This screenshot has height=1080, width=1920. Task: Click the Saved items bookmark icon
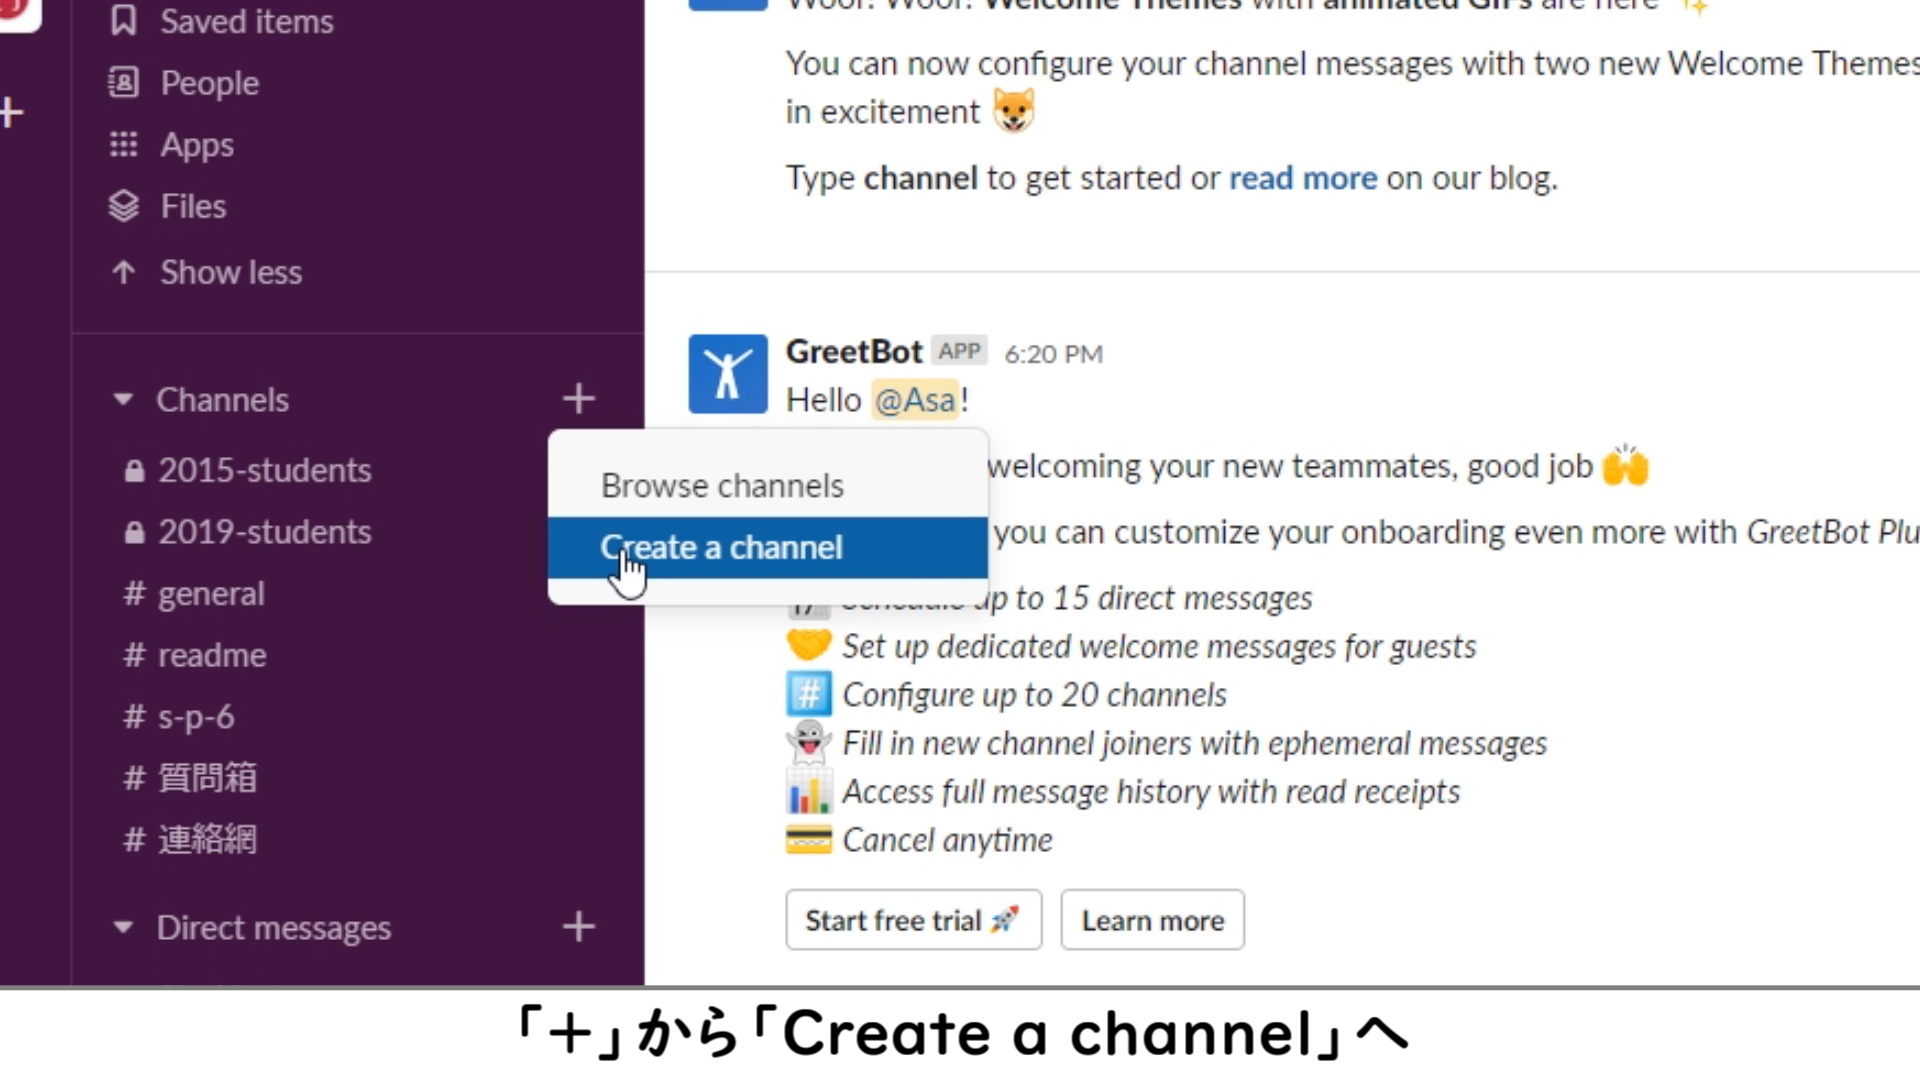click(123, 21)
